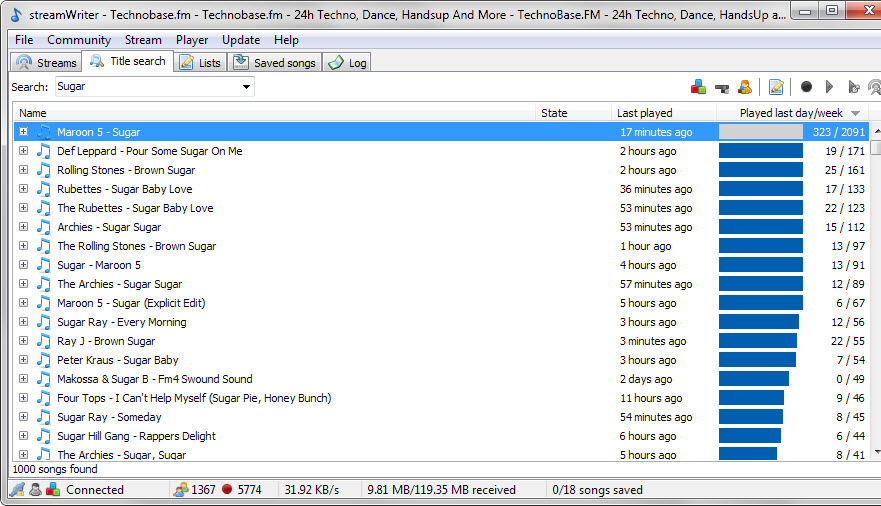This screenshot has height=506, width=881.
Task: Click the connection icon in status bar
Action: point(17,489)
